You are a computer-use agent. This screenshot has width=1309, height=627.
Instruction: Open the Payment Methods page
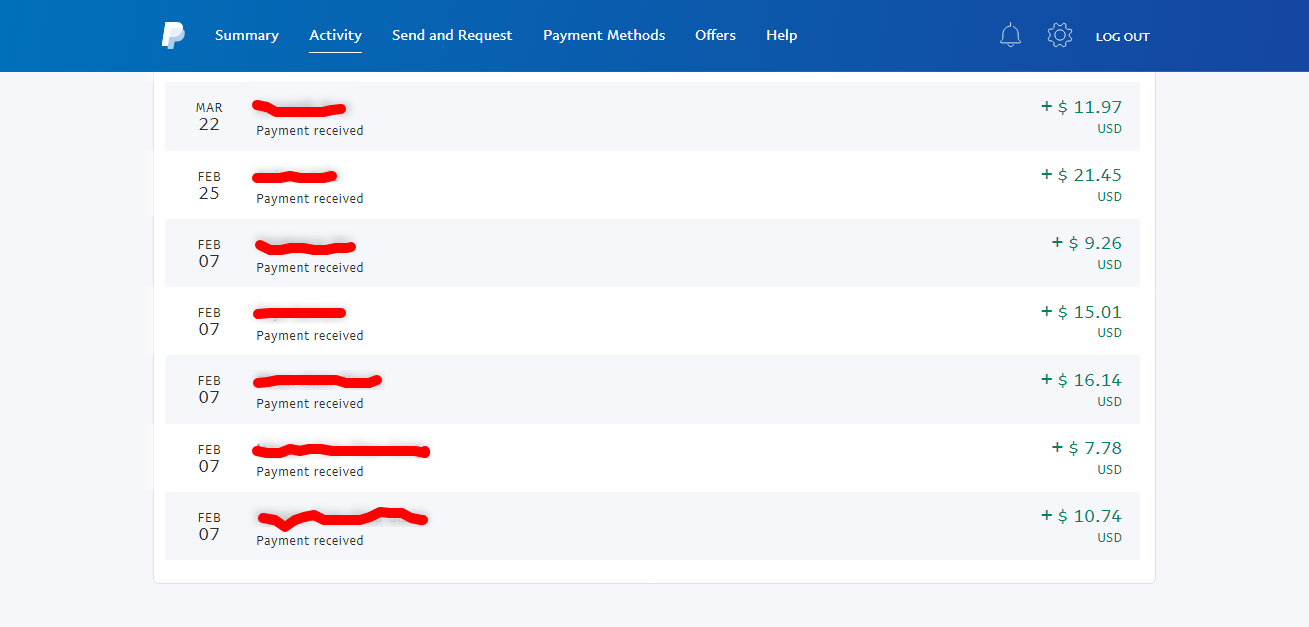coord(604,35)
